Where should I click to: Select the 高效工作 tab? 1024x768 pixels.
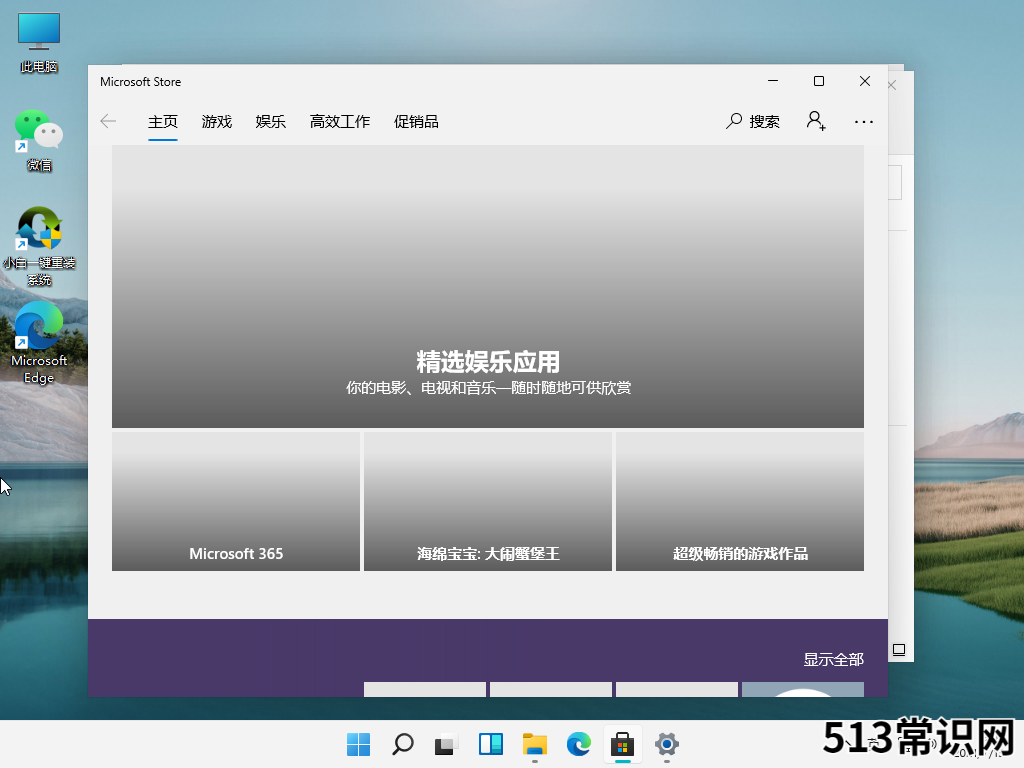(339, 121)
